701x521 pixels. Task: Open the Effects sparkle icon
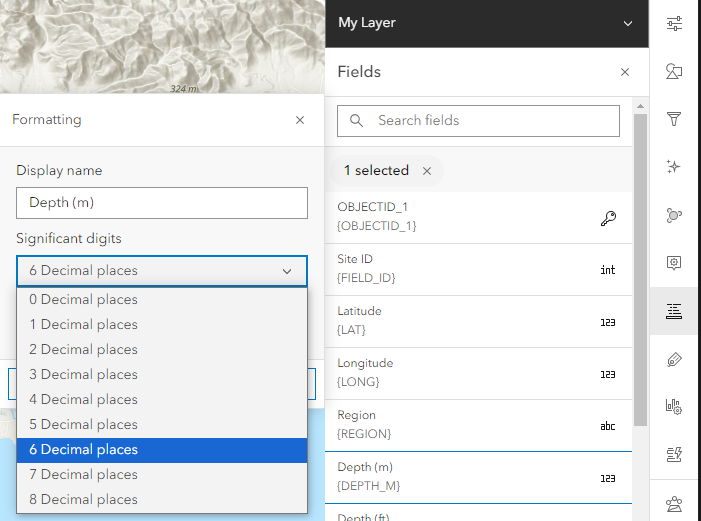coord(674,167)
